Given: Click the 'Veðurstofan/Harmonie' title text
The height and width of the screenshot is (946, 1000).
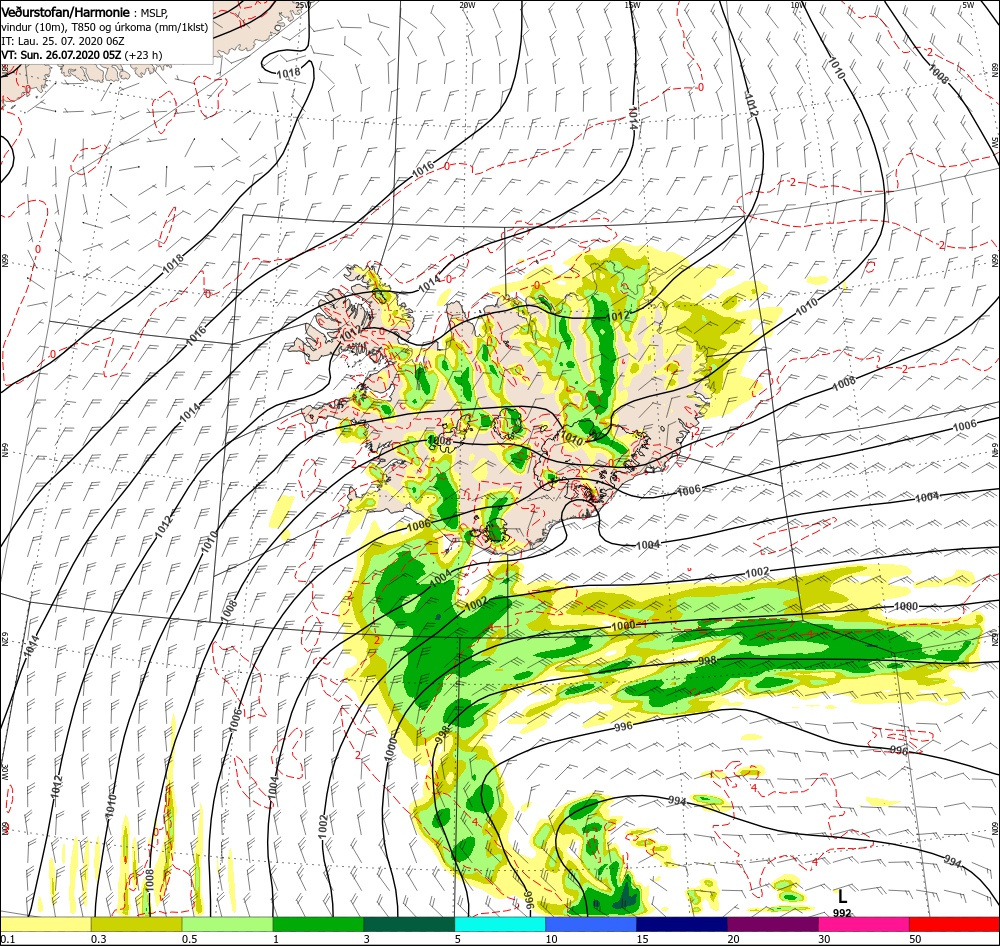Looking at the screenshot, I should [x=66, y=13].
